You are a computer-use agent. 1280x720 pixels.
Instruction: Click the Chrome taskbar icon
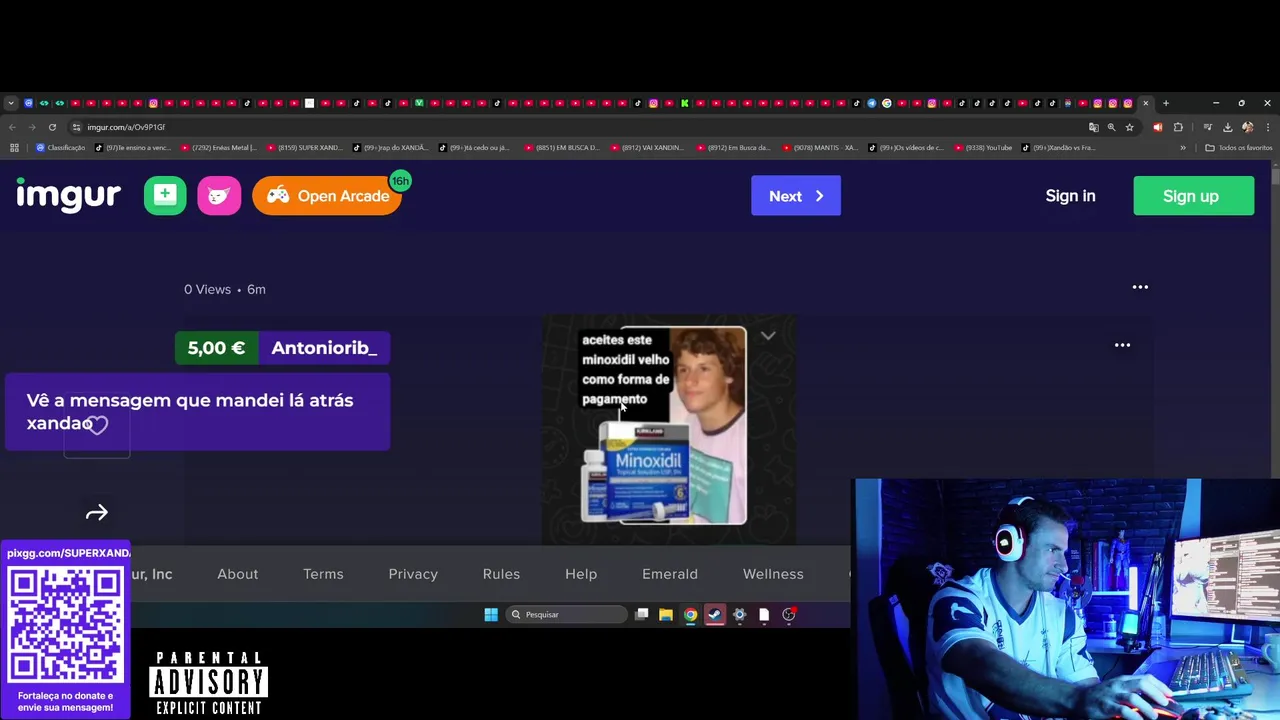[690, 615]
